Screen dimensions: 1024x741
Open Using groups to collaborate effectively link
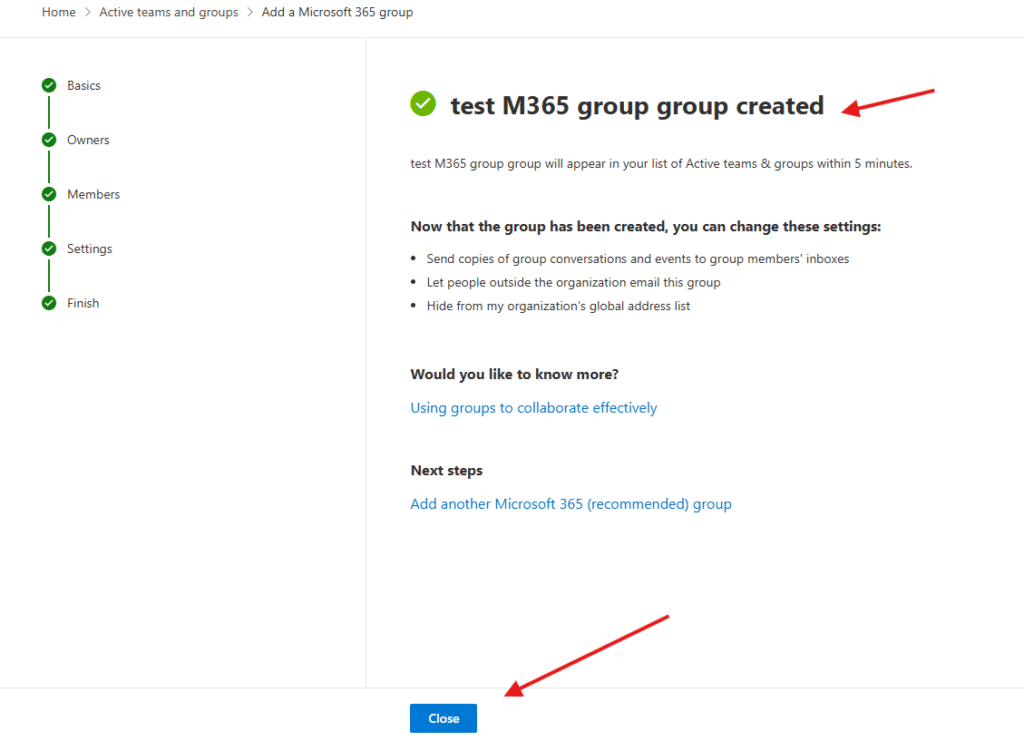pyautogui.click(x=533, y=408)
